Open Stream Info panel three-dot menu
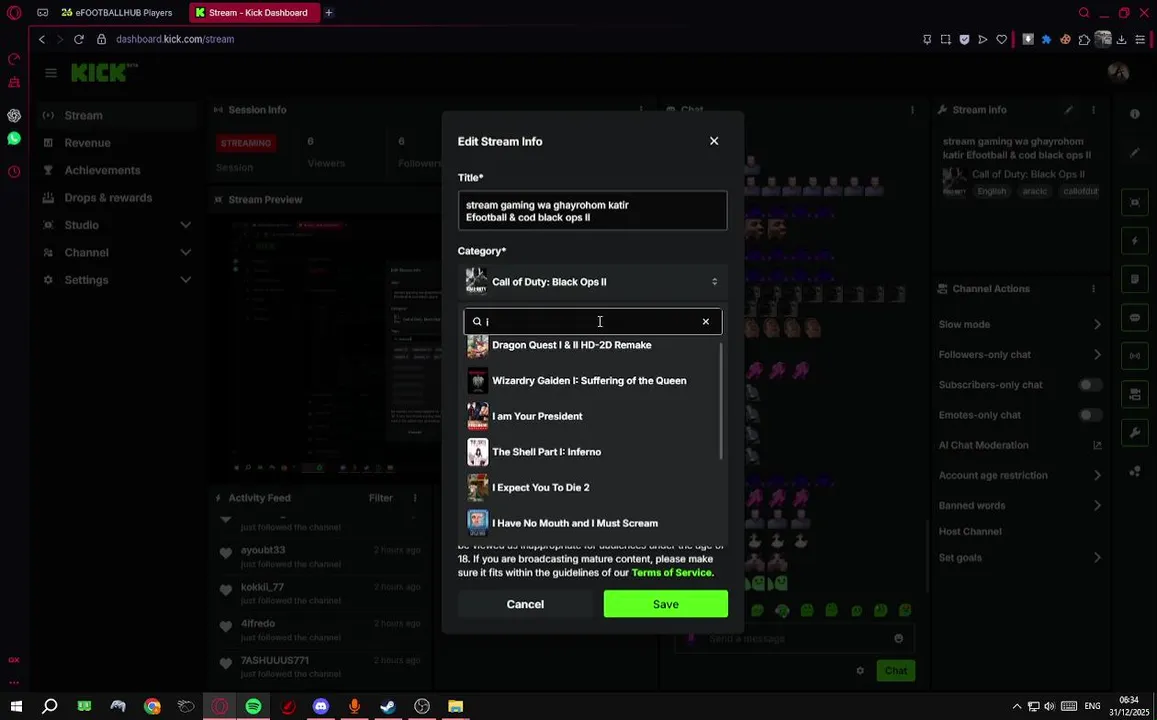 tap(1094, 110)
